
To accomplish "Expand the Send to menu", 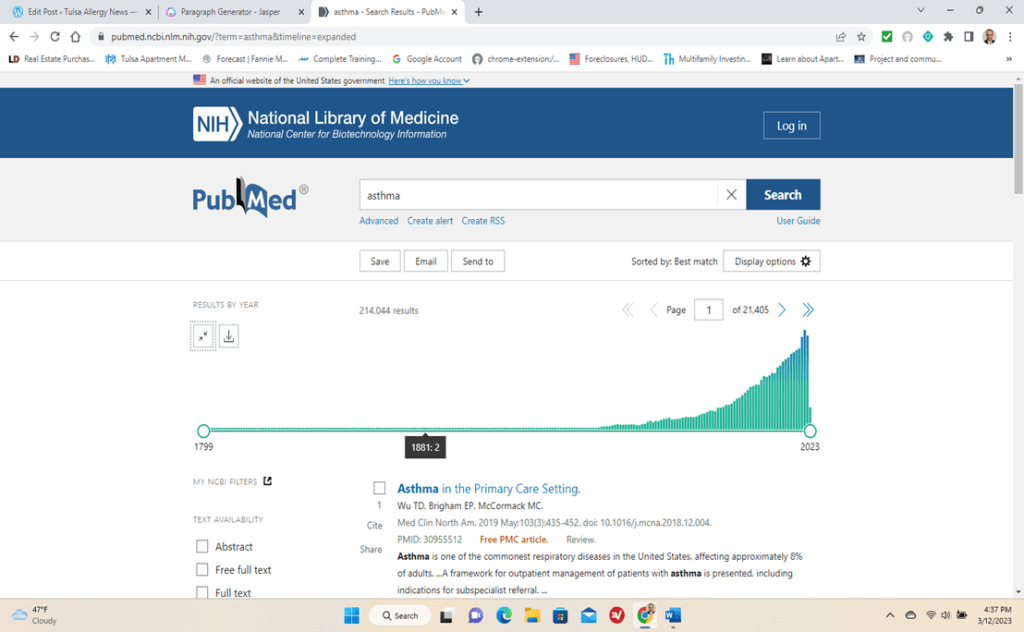I will pos(478,261).
